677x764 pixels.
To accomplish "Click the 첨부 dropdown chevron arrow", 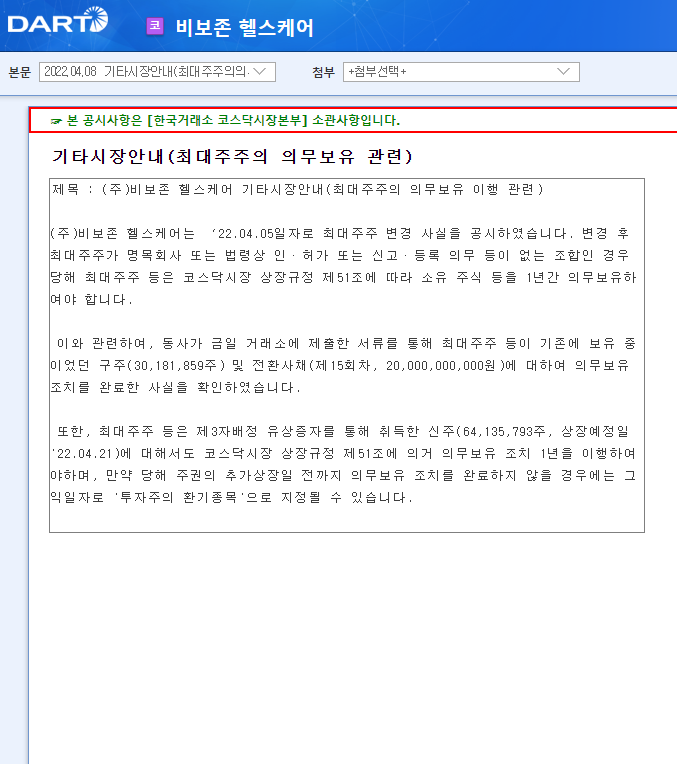I will [563, 72].
